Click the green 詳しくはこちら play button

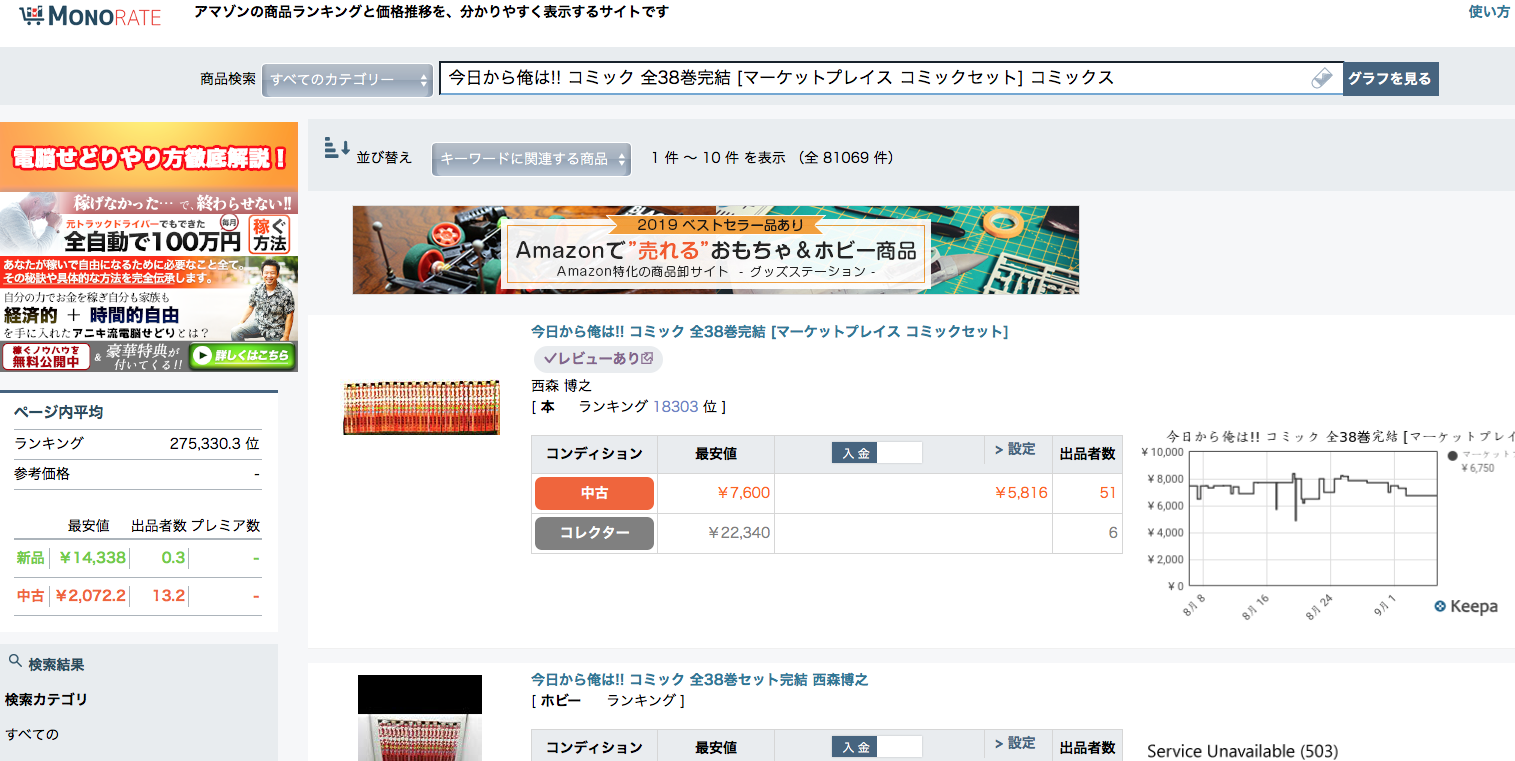(x=242, y=356)
